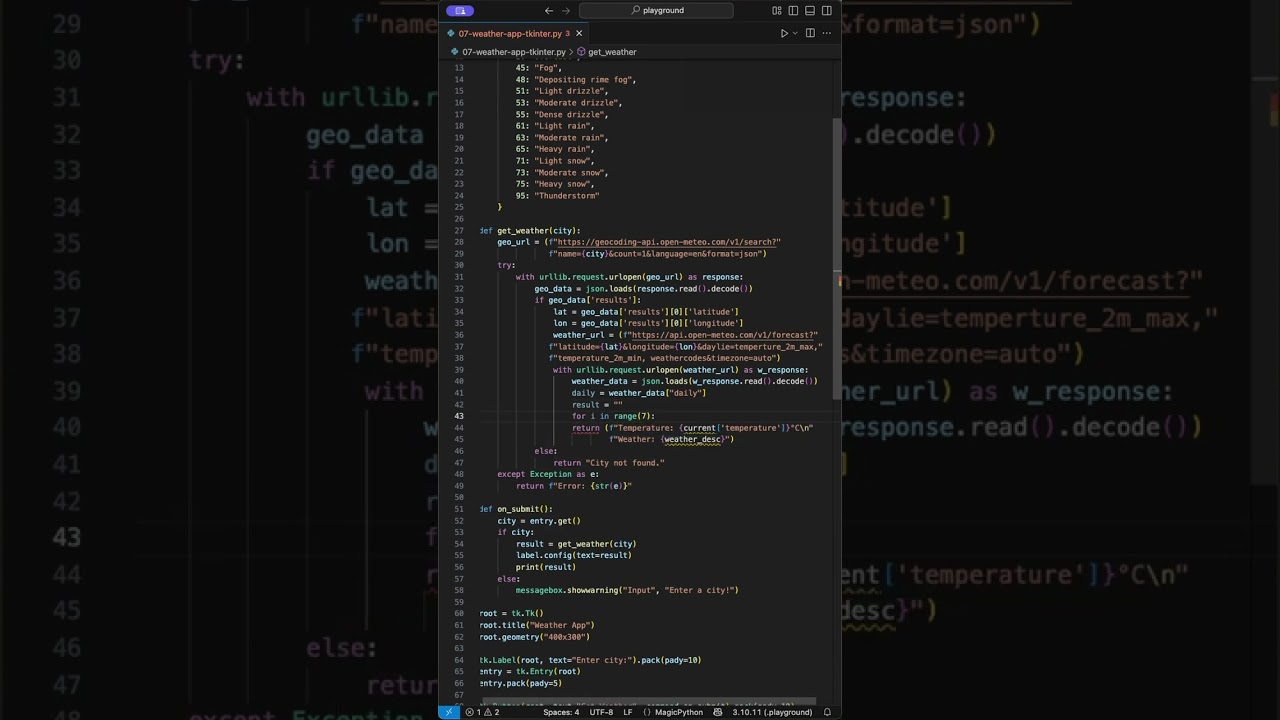Toggle the secondary sidebar

pyautogui.click(x=827, y=11)
